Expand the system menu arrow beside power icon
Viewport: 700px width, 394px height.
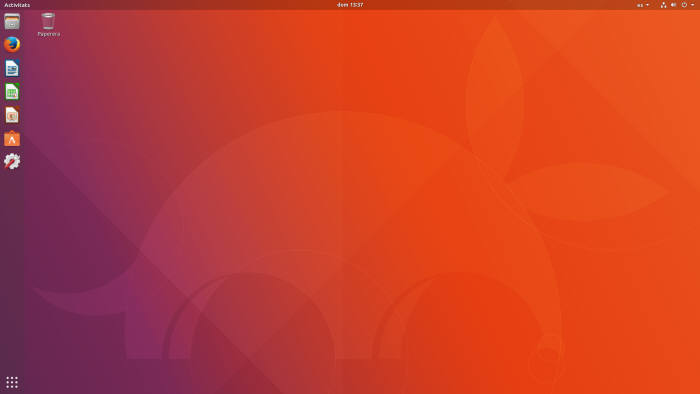[692, 5]
